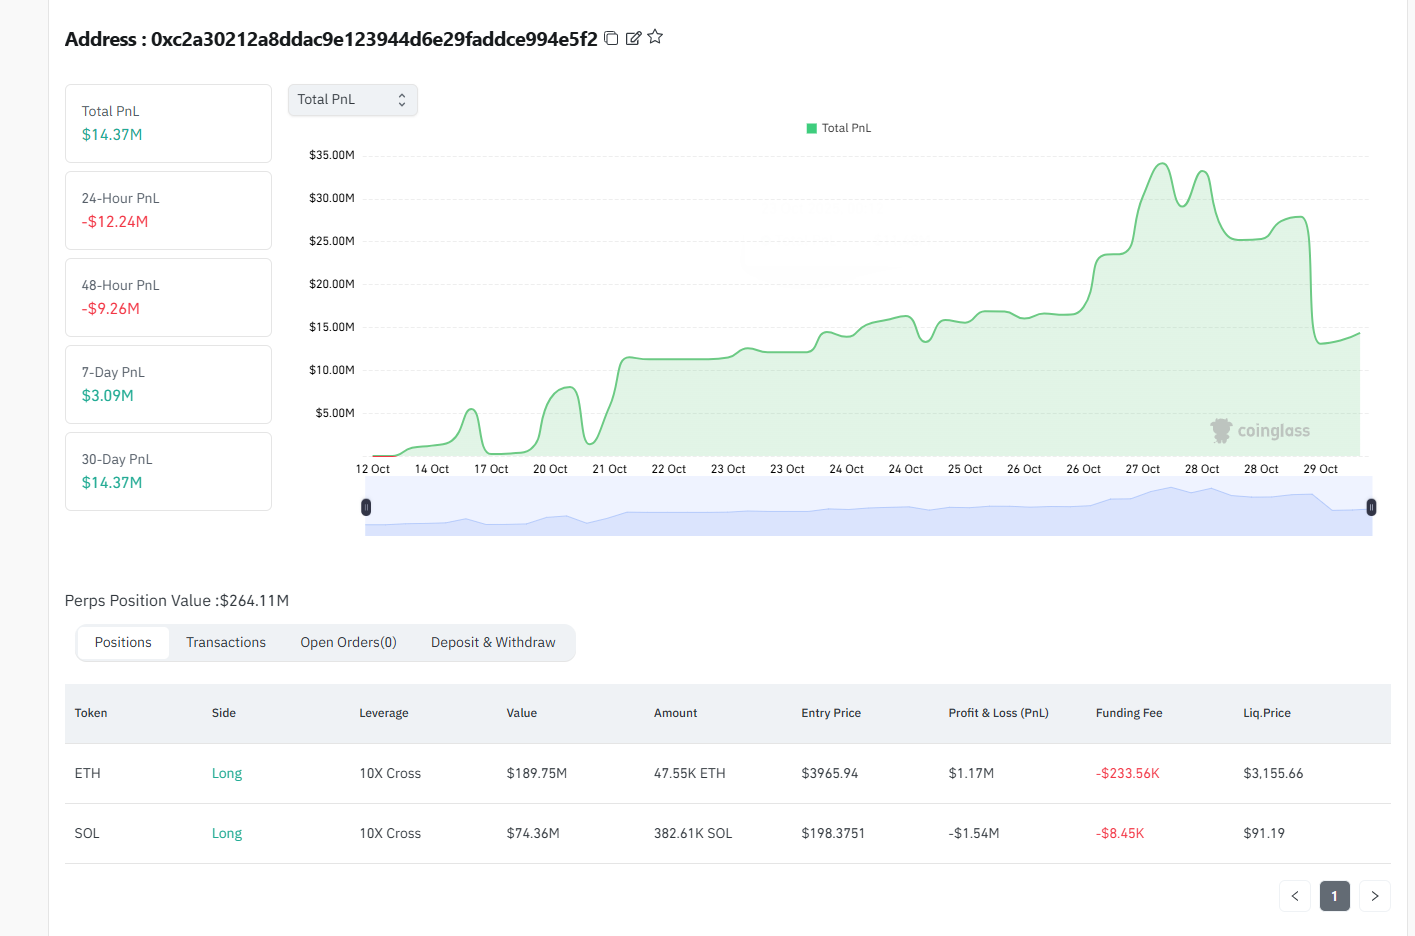Select the 24-Hour PnL card
This screenshot has width=1415, height=936.
(168, 210)
